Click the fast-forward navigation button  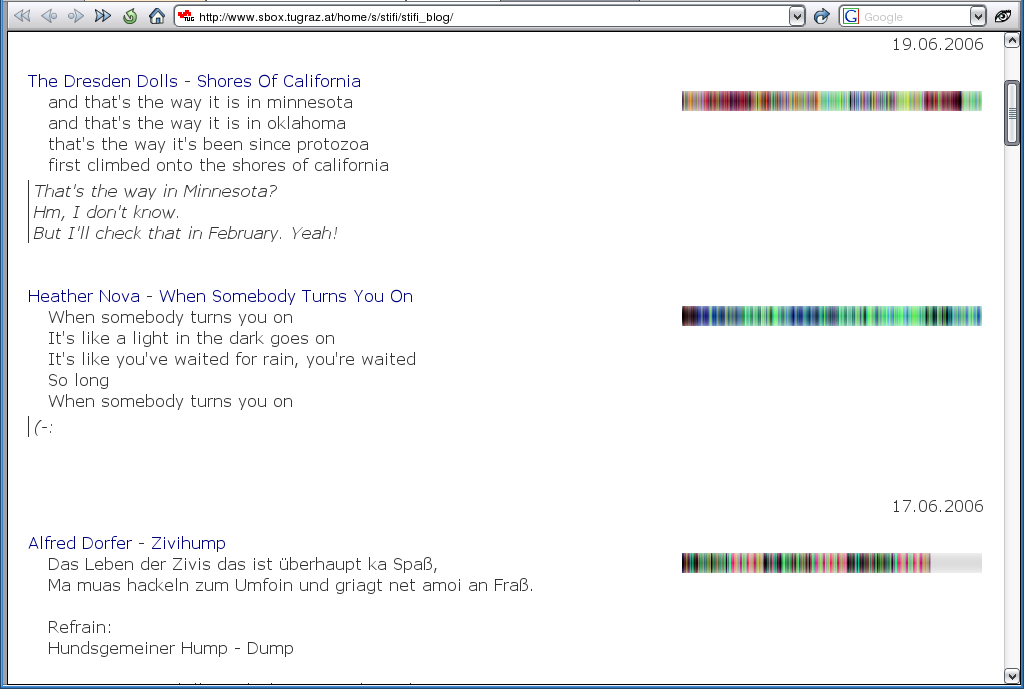[x=103, y=16]
